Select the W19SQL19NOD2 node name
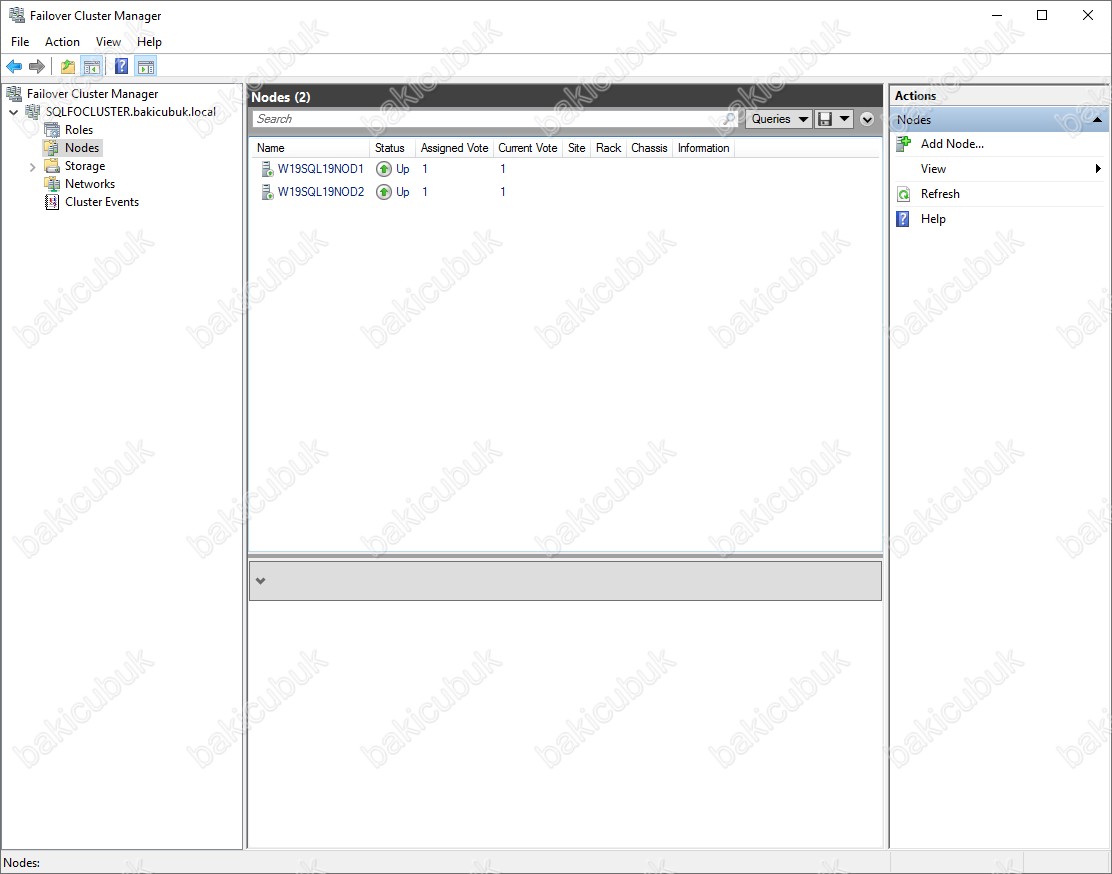 click(321, 192)
